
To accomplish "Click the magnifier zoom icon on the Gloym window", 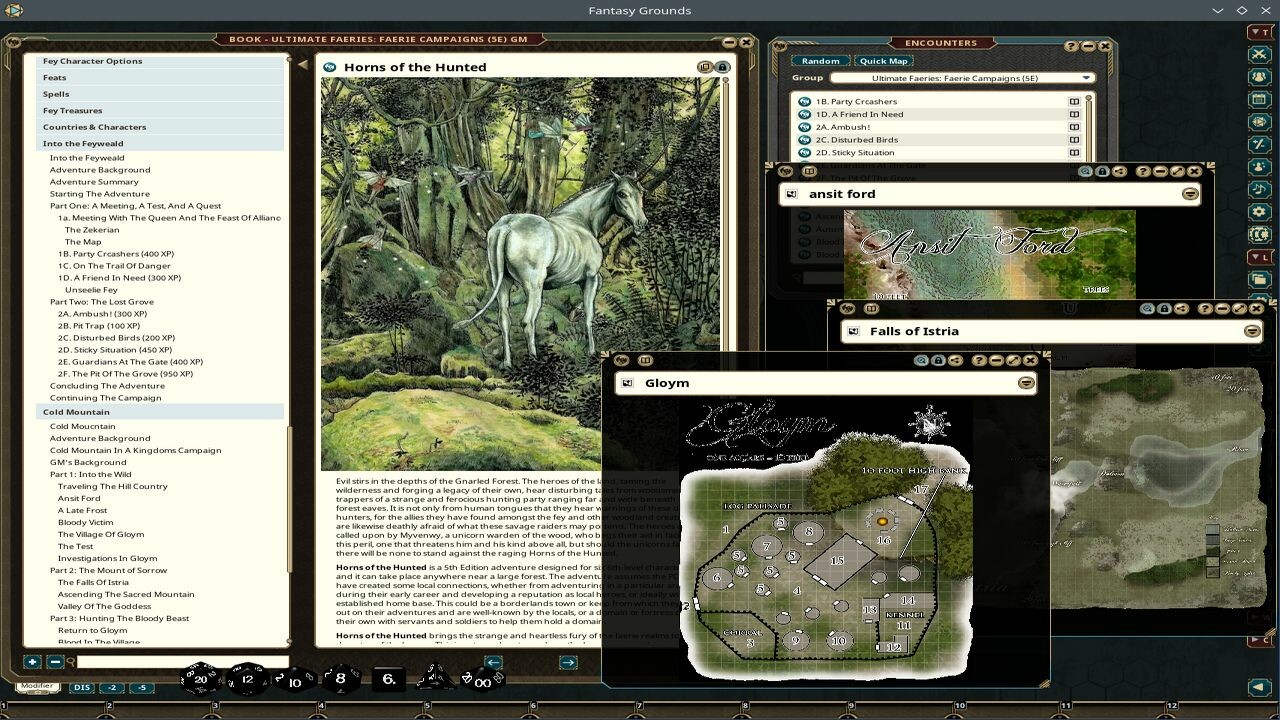I will tap(921, 360).
